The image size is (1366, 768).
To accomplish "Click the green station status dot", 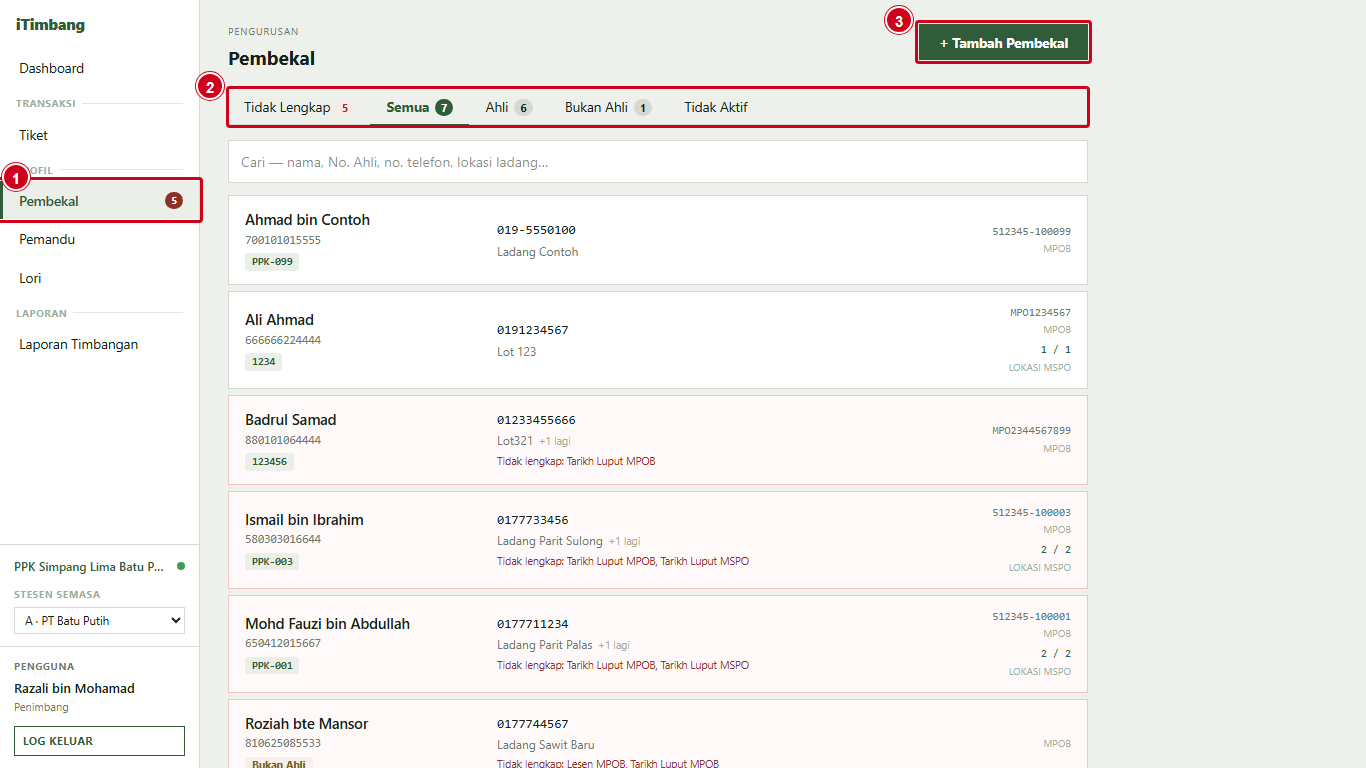I will [181, 566].
